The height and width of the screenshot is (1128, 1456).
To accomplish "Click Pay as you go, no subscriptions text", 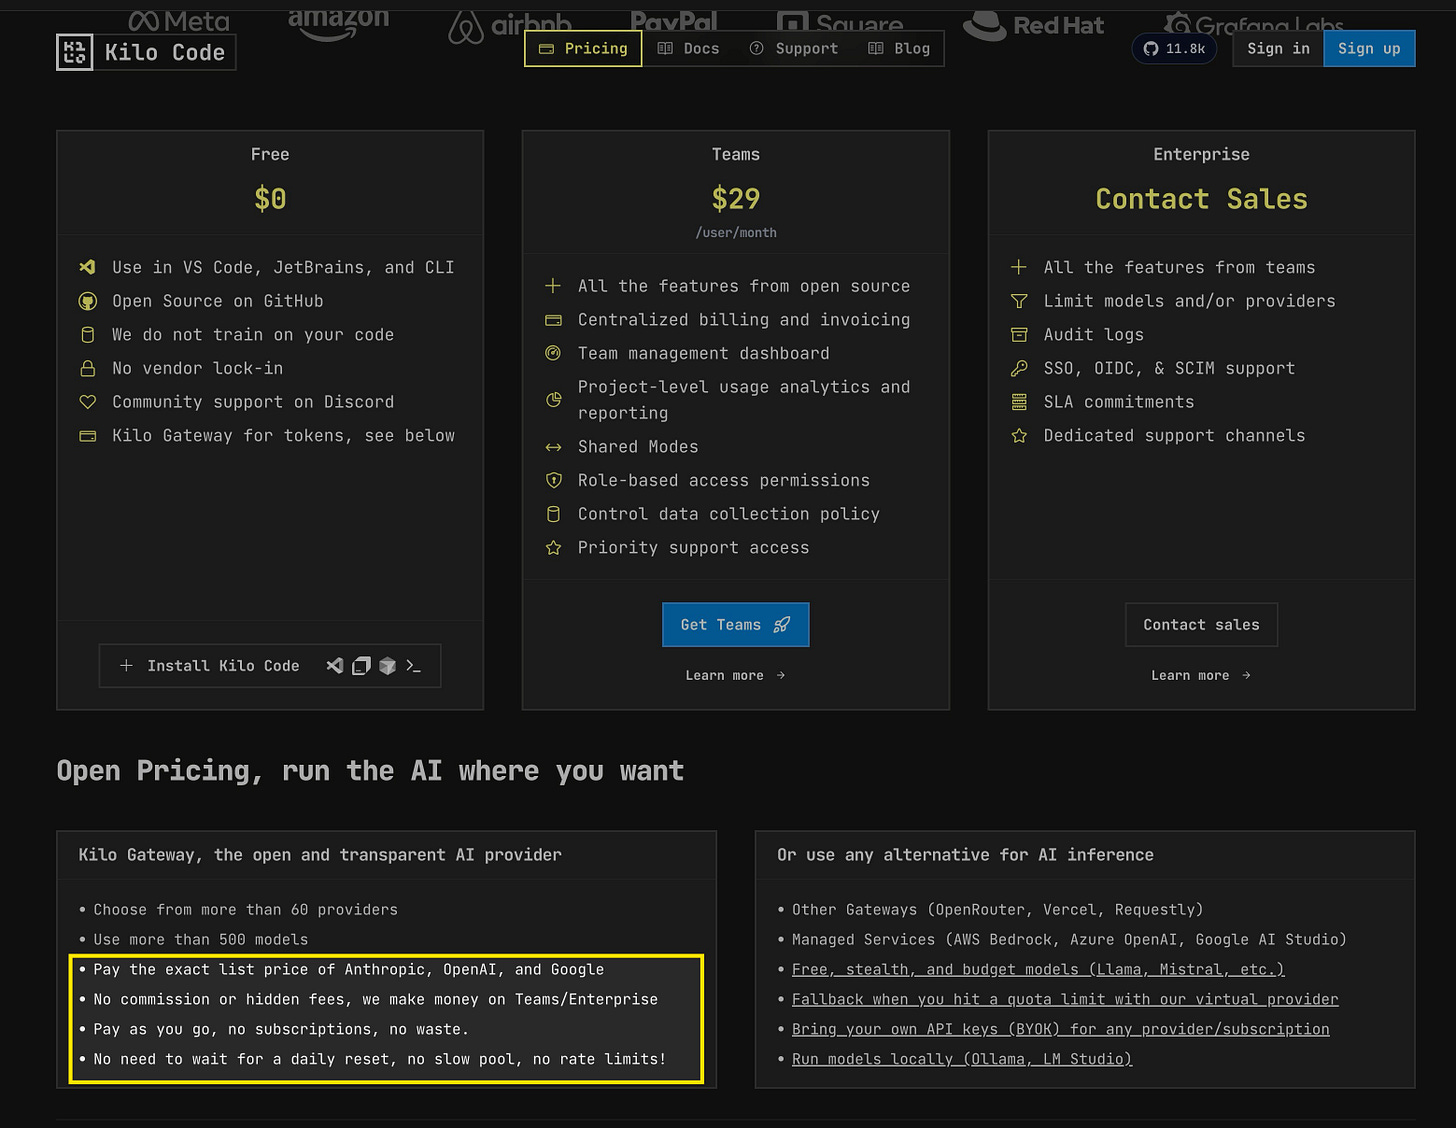I will click(281, 1029).
